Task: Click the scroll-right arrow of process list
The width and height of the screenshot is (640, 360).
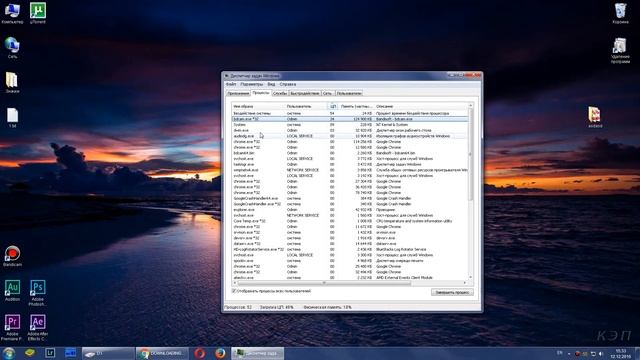Action: (x=464, y=283)
